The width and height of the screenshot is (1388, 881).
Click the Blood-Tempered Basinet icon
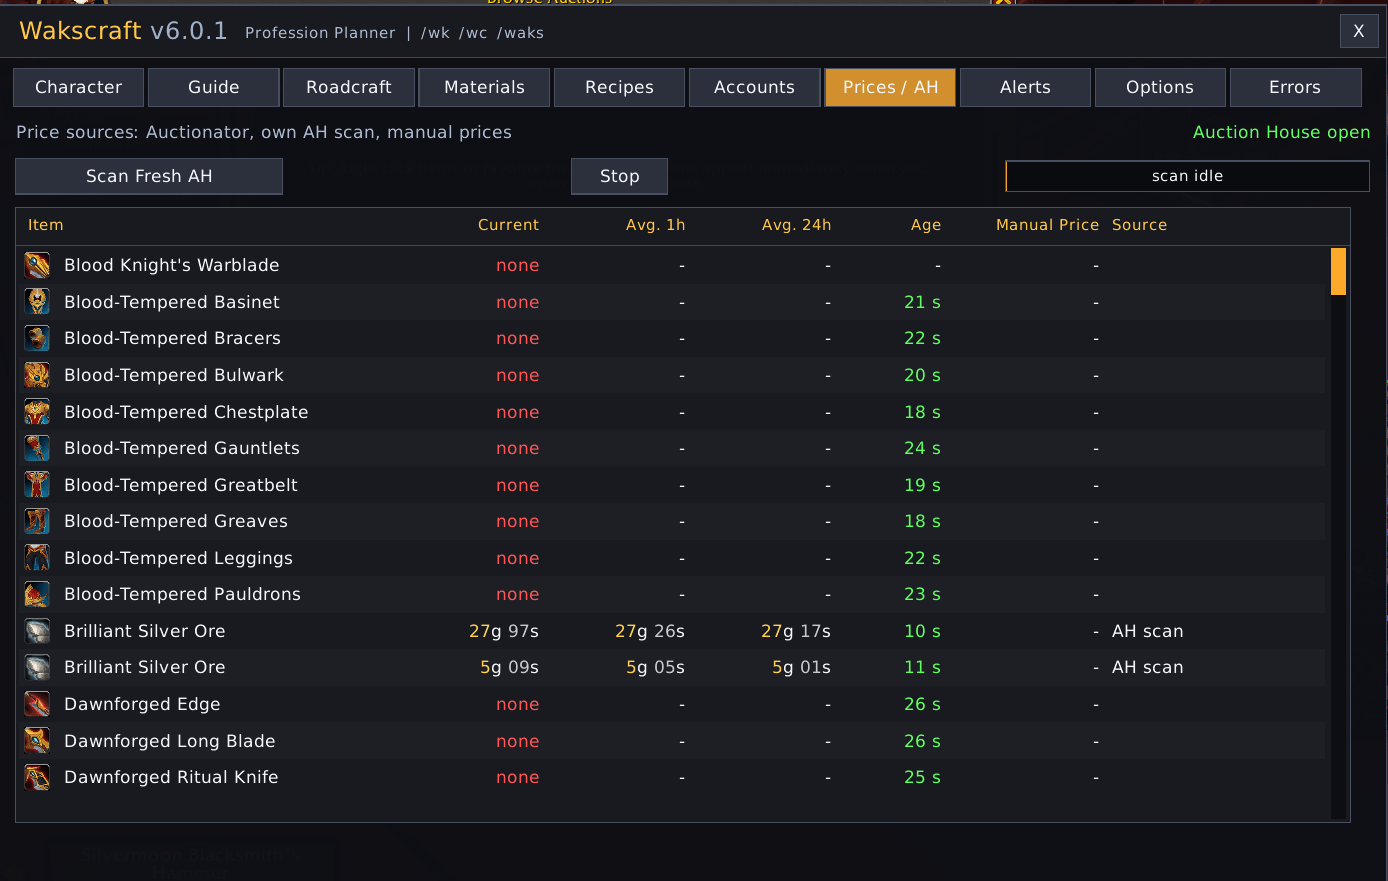tap(37, 302)
